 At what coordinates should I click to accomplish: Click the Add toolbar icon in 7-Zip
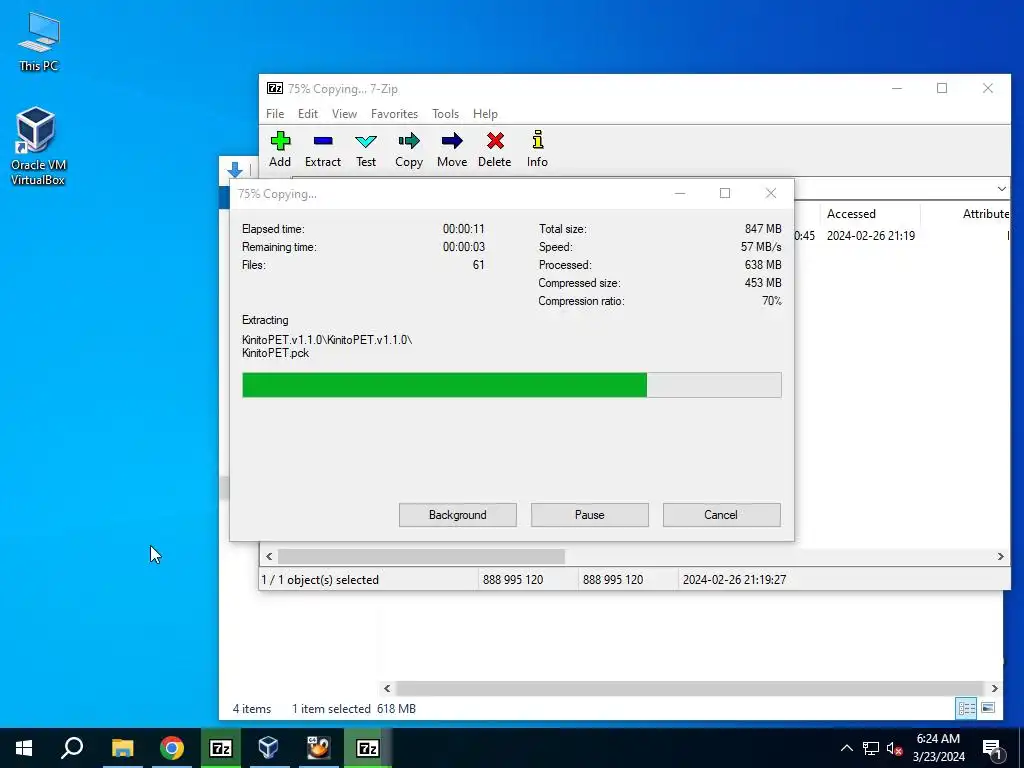[x=280, y=150]
